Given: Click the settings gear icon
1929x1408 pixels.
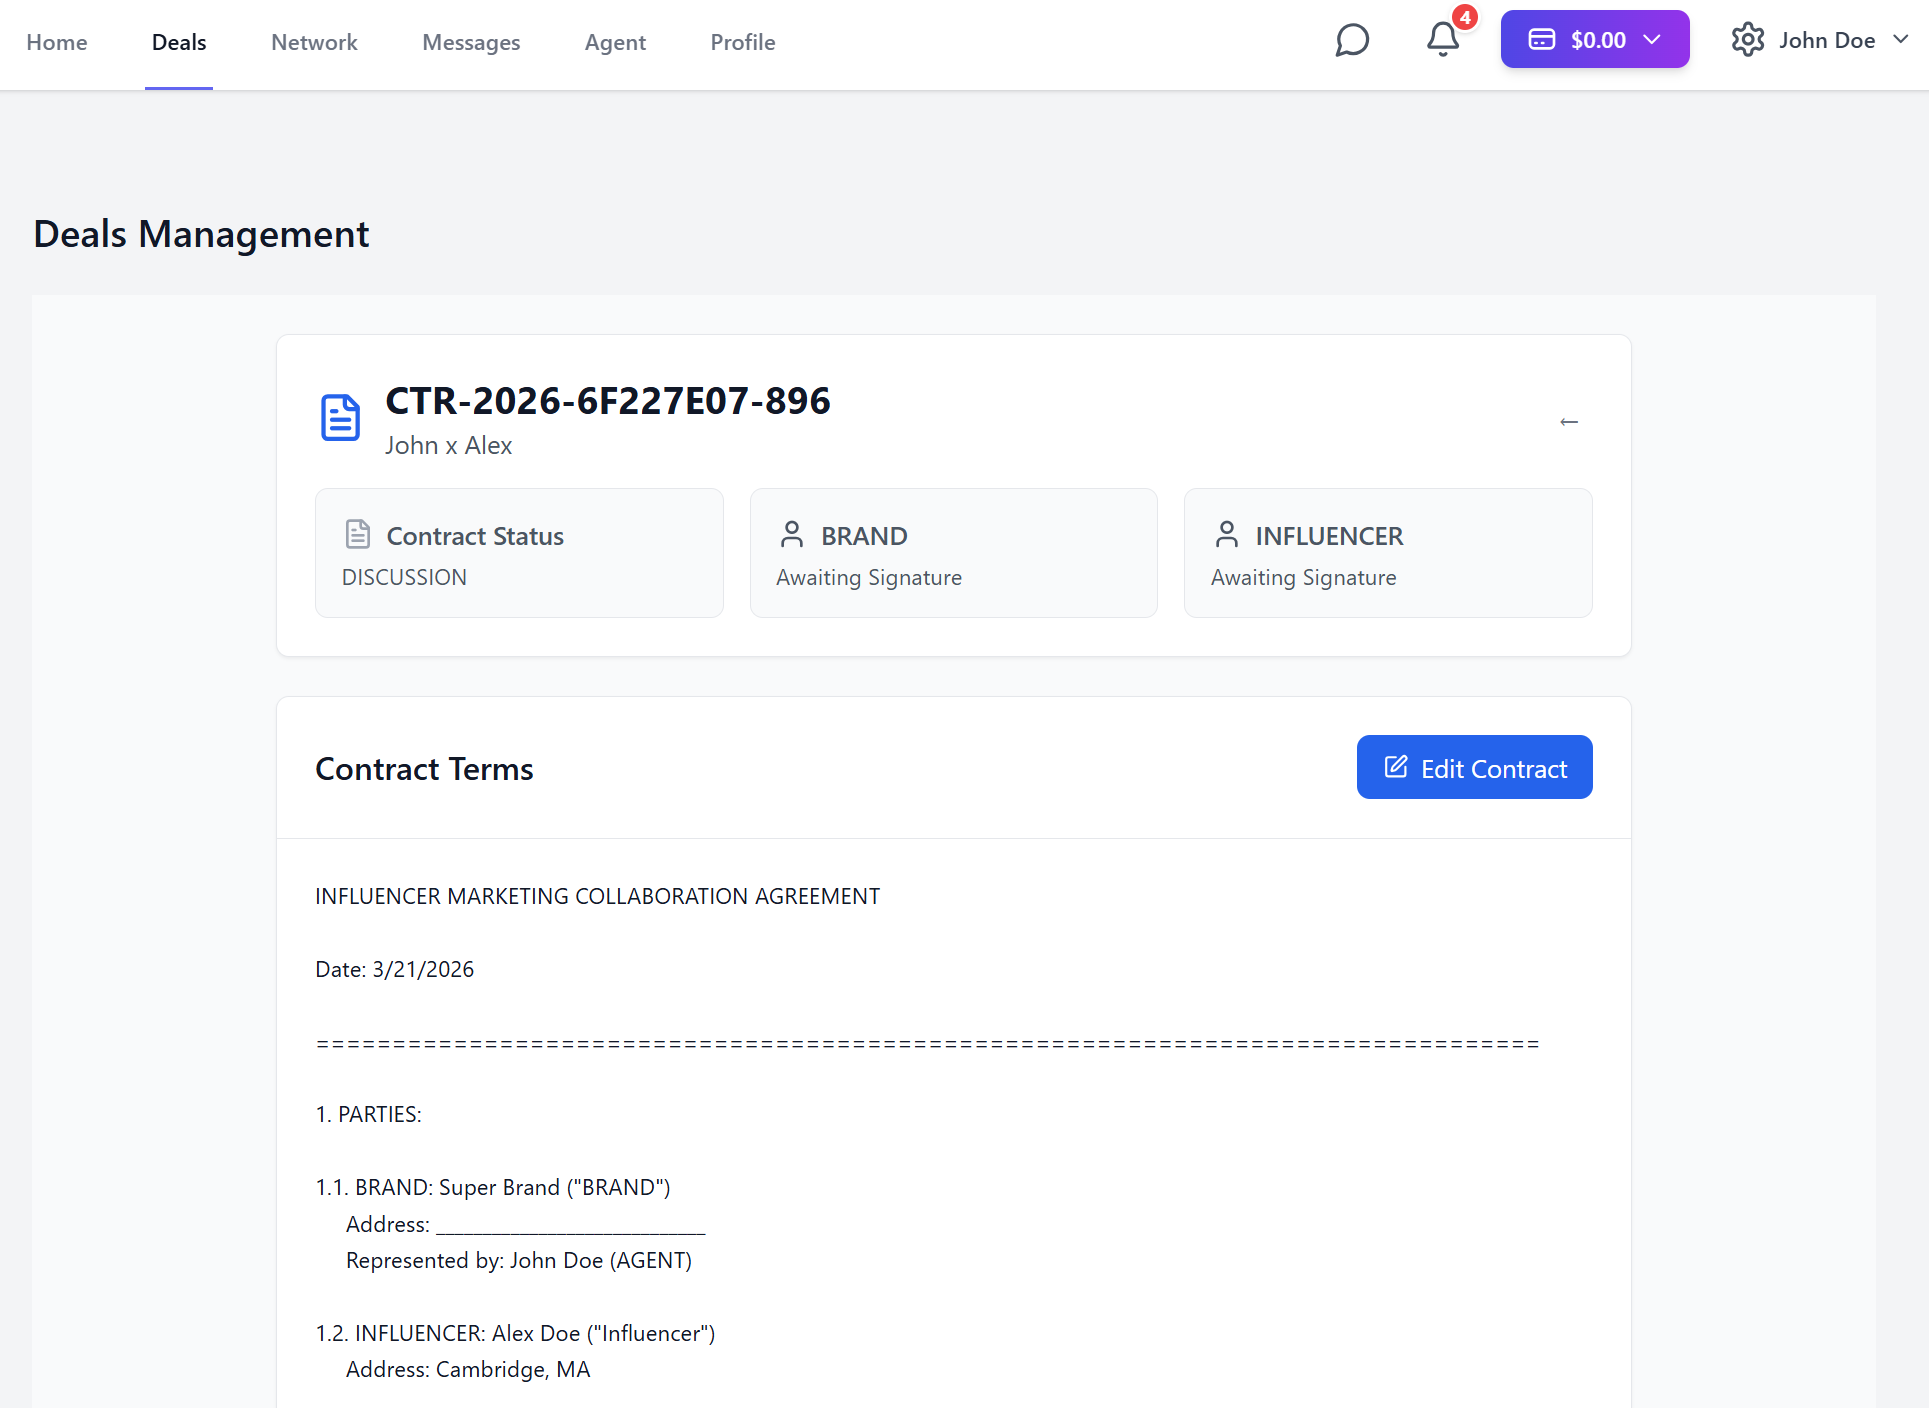Looking at the screenshot, I should coord(1748,40).
